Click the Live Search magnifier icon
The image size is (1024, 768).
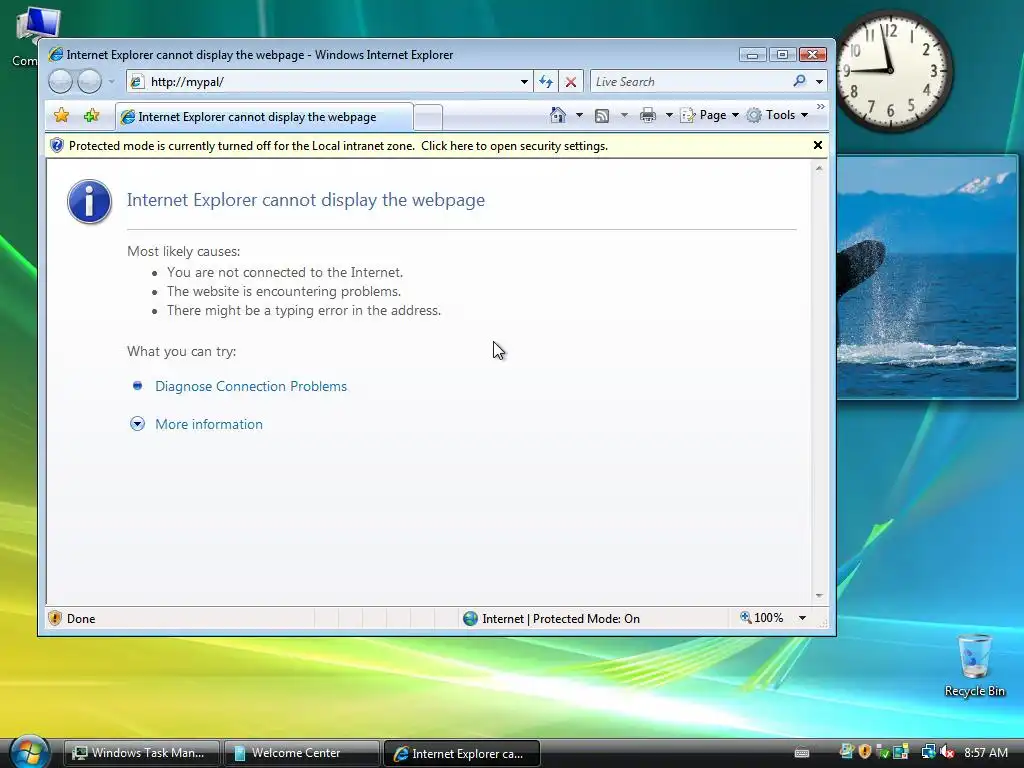click(x=799, y=81)
